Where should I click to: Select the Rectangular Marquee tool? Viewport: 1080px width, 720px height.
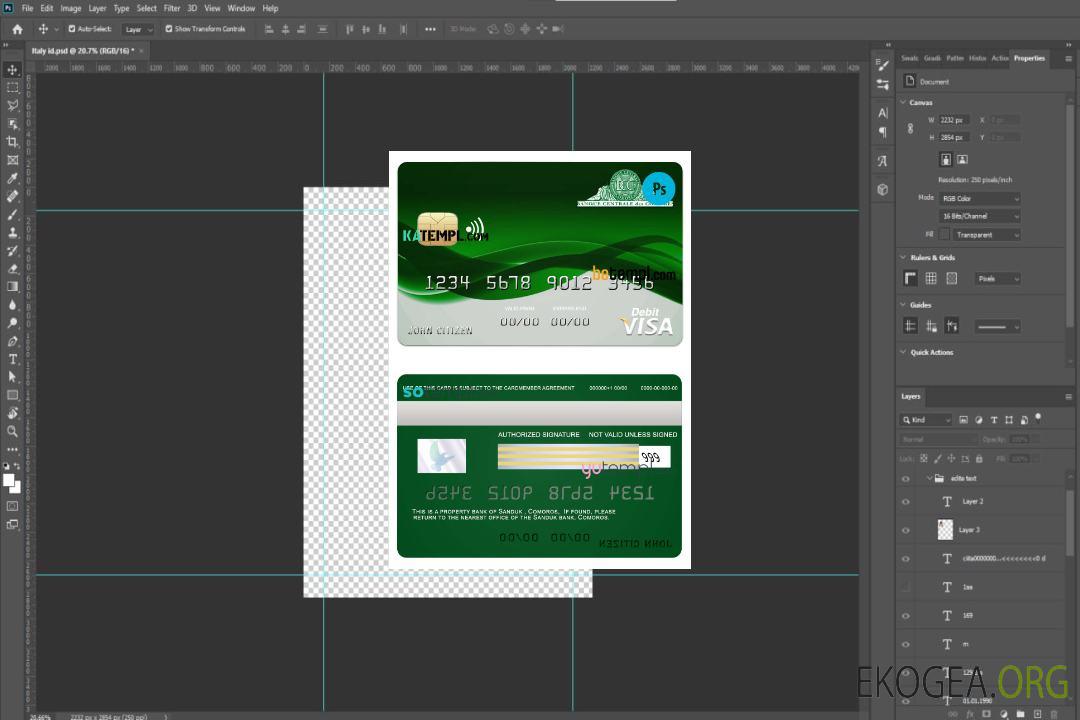pos(12,88)
